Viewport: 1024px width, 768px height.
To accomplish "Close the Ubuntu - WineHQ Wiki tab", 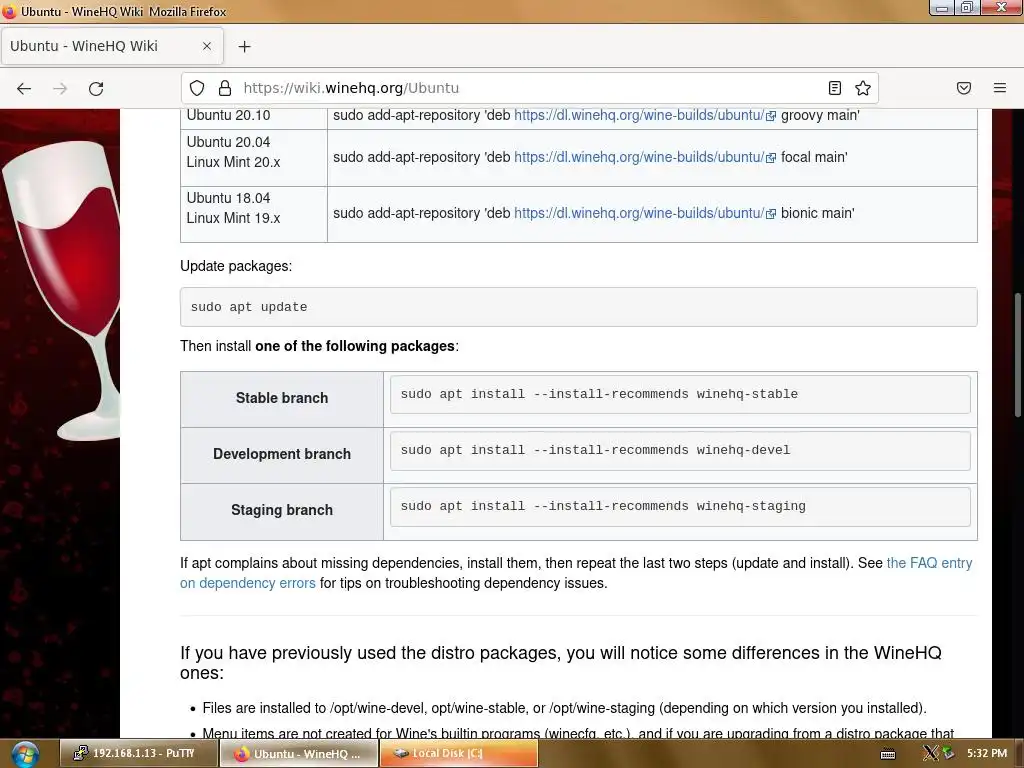I will [x=207, y=46].
